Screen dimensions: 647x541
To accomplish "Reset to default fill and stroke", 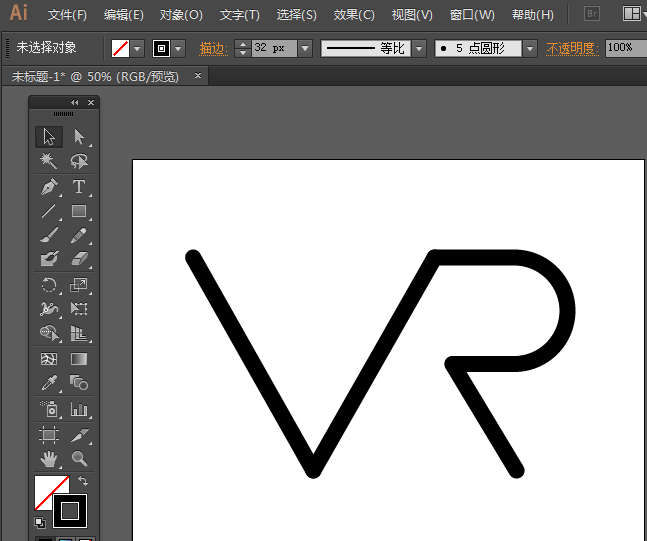I will [40, 523].
